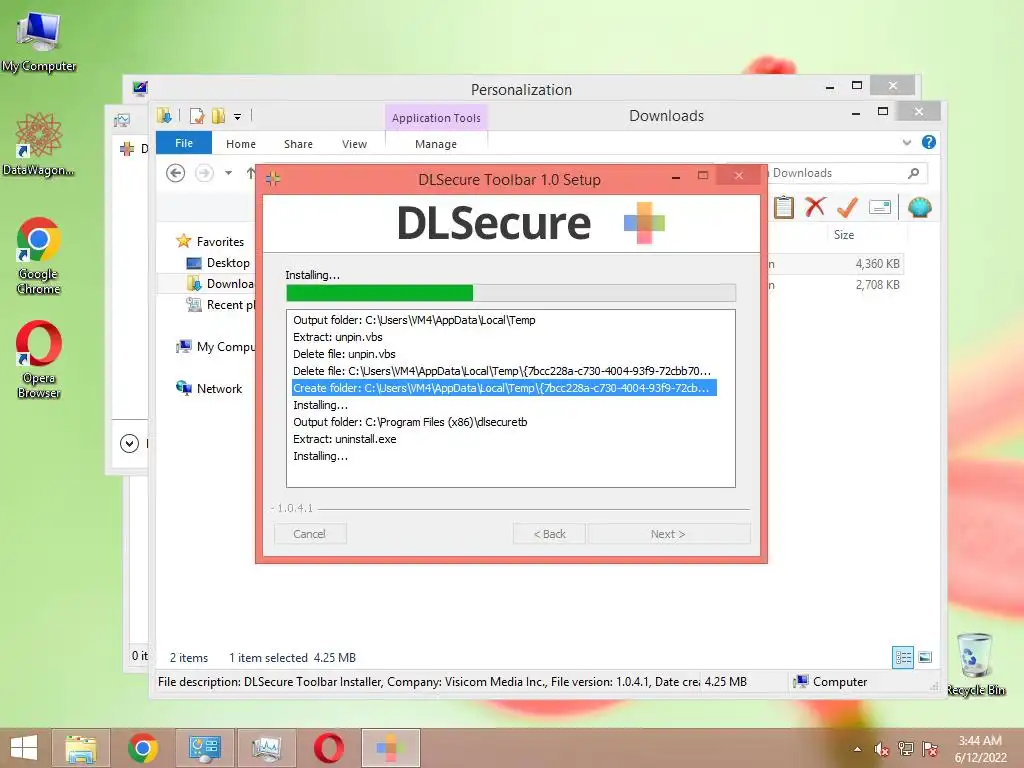
Task: Click the muted volume tray icon
Action: [x=881, y=749]
